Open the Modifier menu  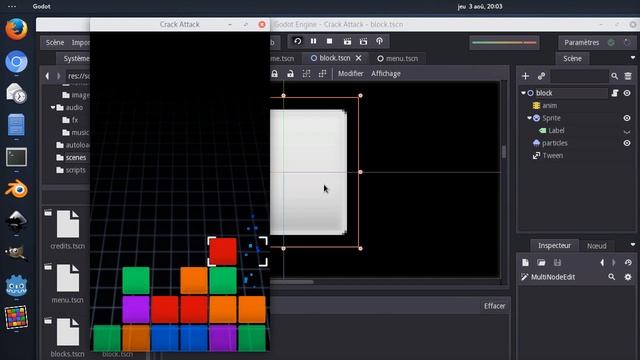pyautogui.click(x=350, y=73)
